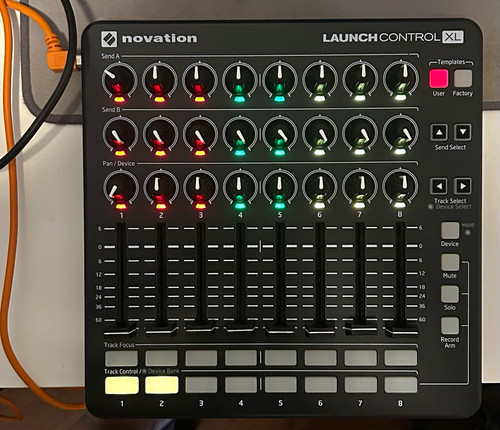Touch the Send B knob on channel 8
Viewport: 500px width, 430px height.
pos(401,133)
